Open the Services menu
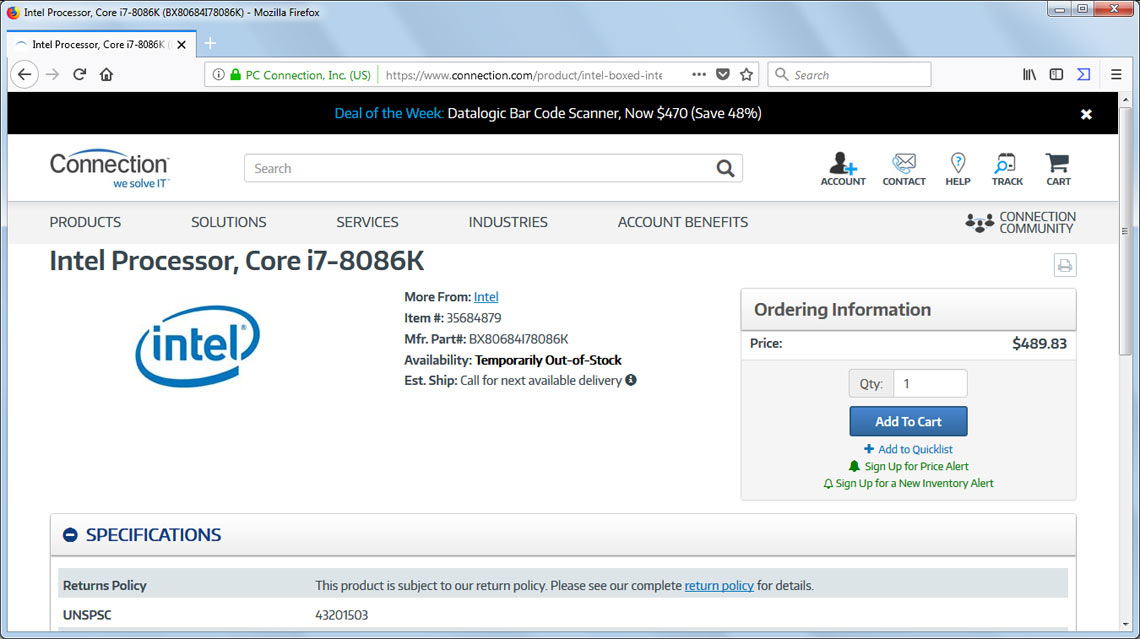Image resolution: width=1140 pixels, height=639 pixels. pyautogui.click(x=367, y=222)
